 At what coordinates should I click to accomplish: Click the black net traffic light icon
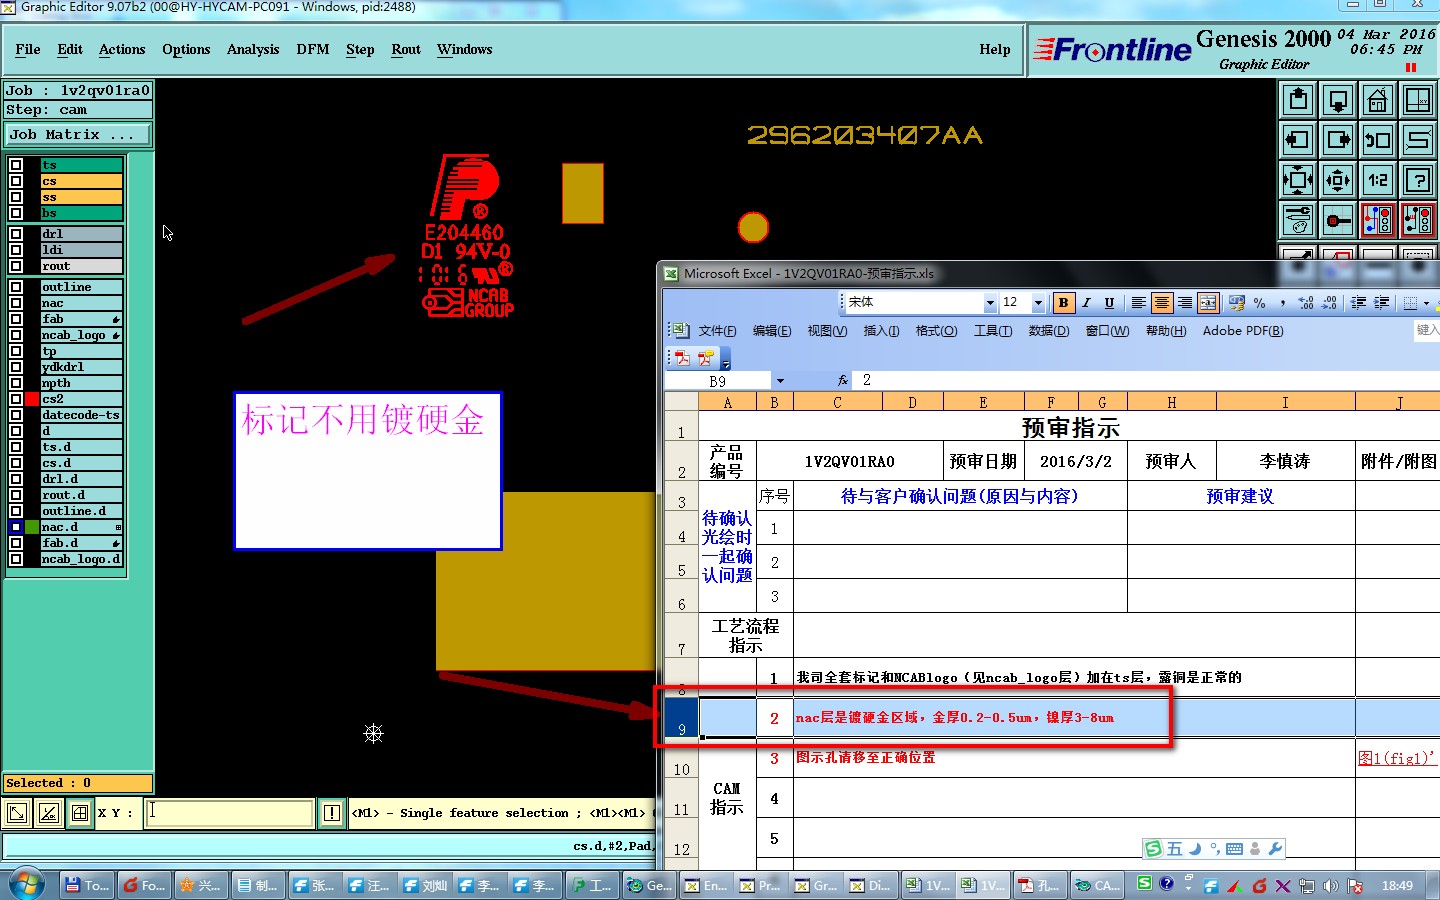1418,220
